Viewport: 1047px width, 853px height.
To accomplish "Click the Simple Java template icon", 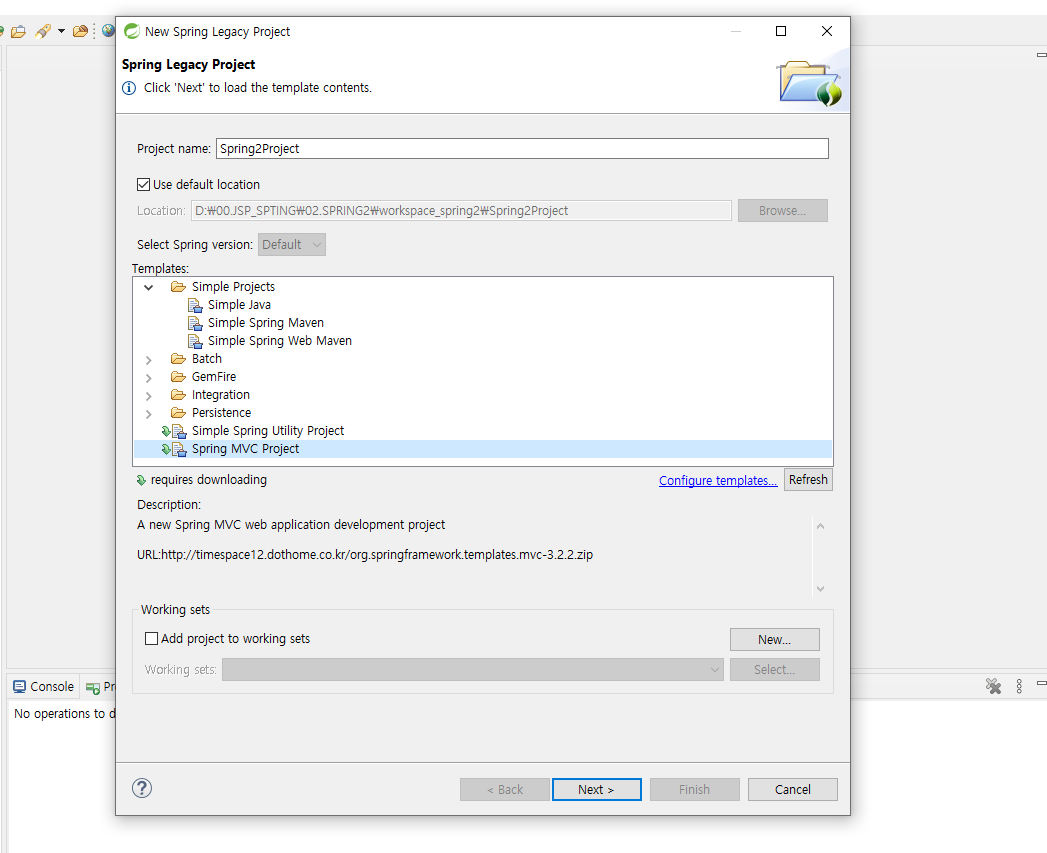I will tap(195, 305).
